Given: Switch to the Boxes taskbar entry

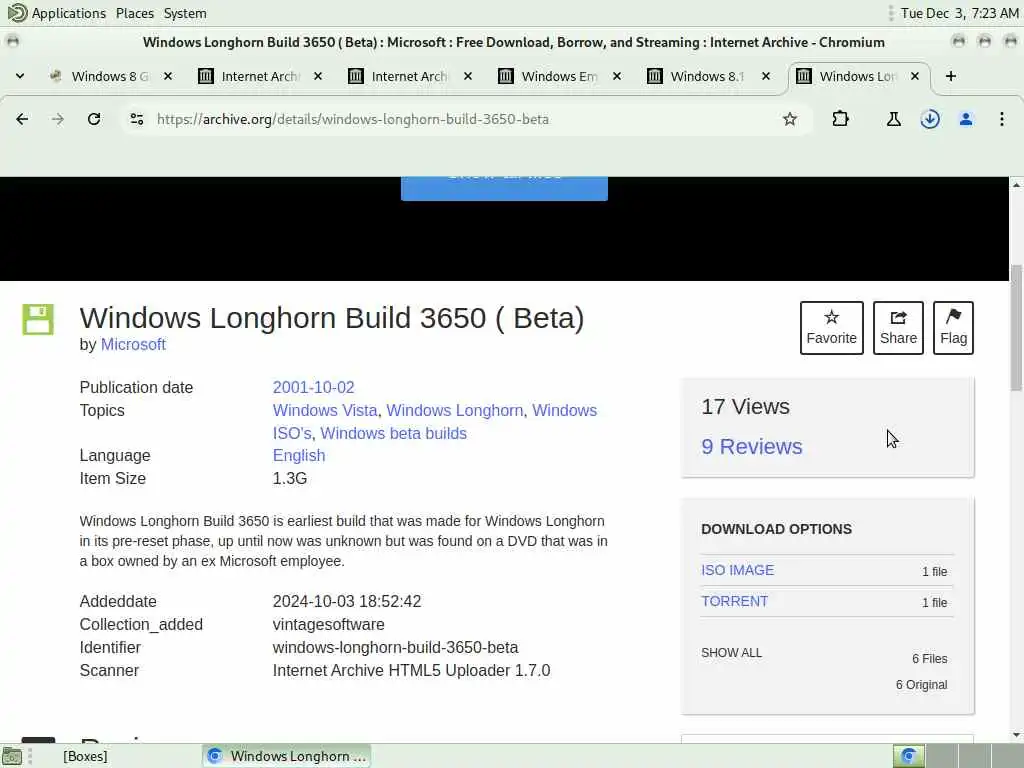Looking at the screenshot, I should pos(85,756).
